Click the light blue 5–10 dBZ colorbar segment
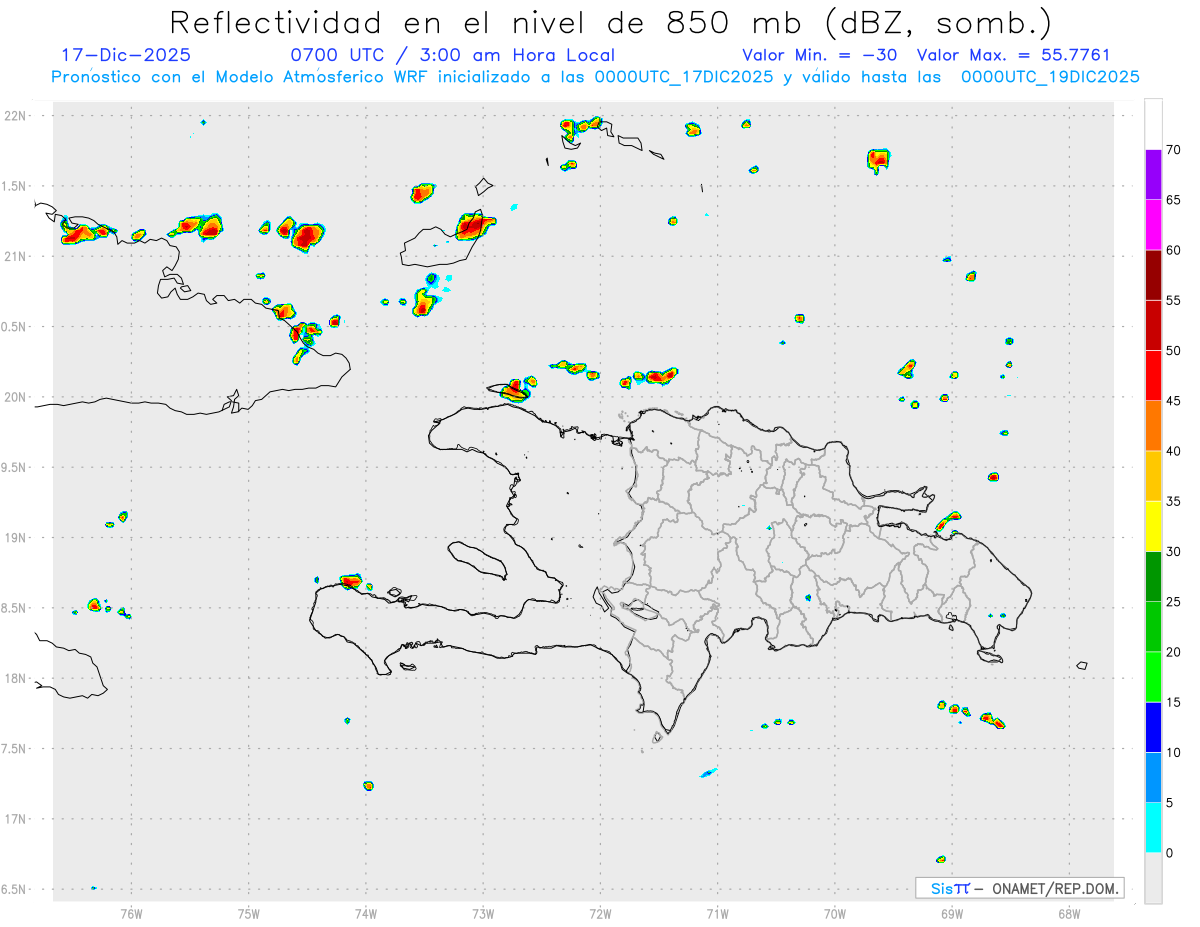 point(1153,778)
